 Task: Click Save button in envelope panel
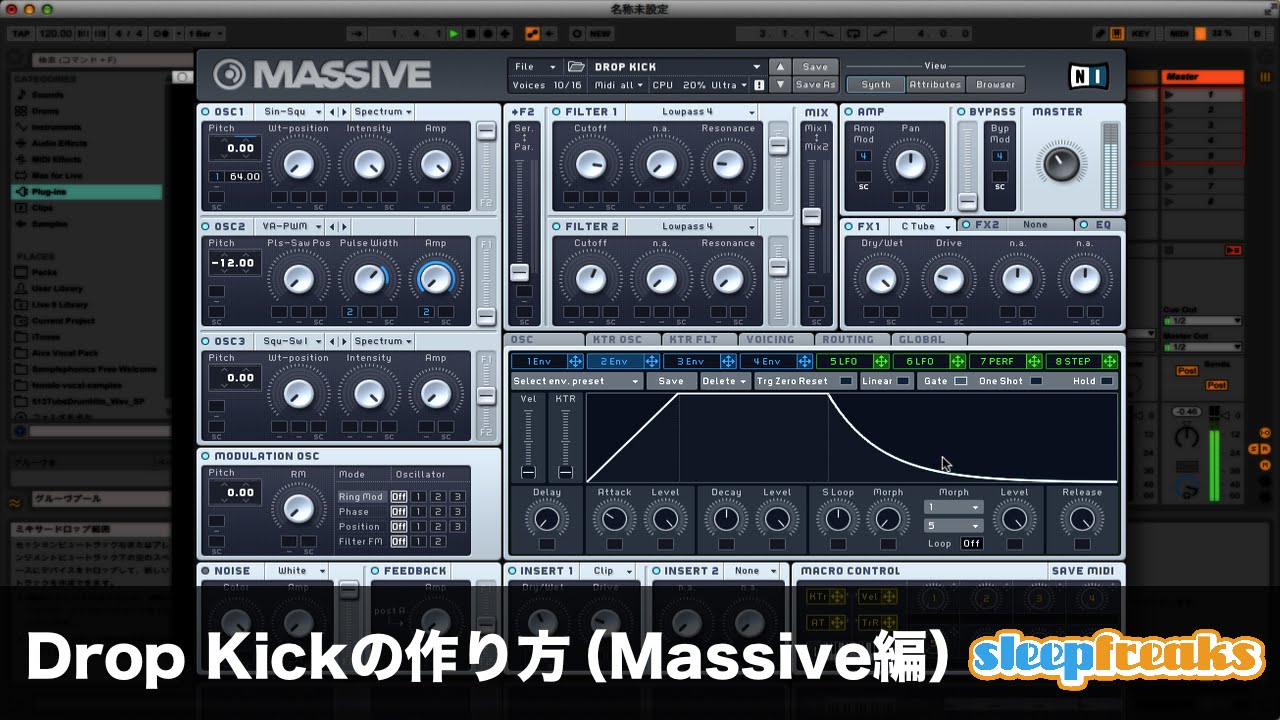pyautogui.click(x=671, y=381)
